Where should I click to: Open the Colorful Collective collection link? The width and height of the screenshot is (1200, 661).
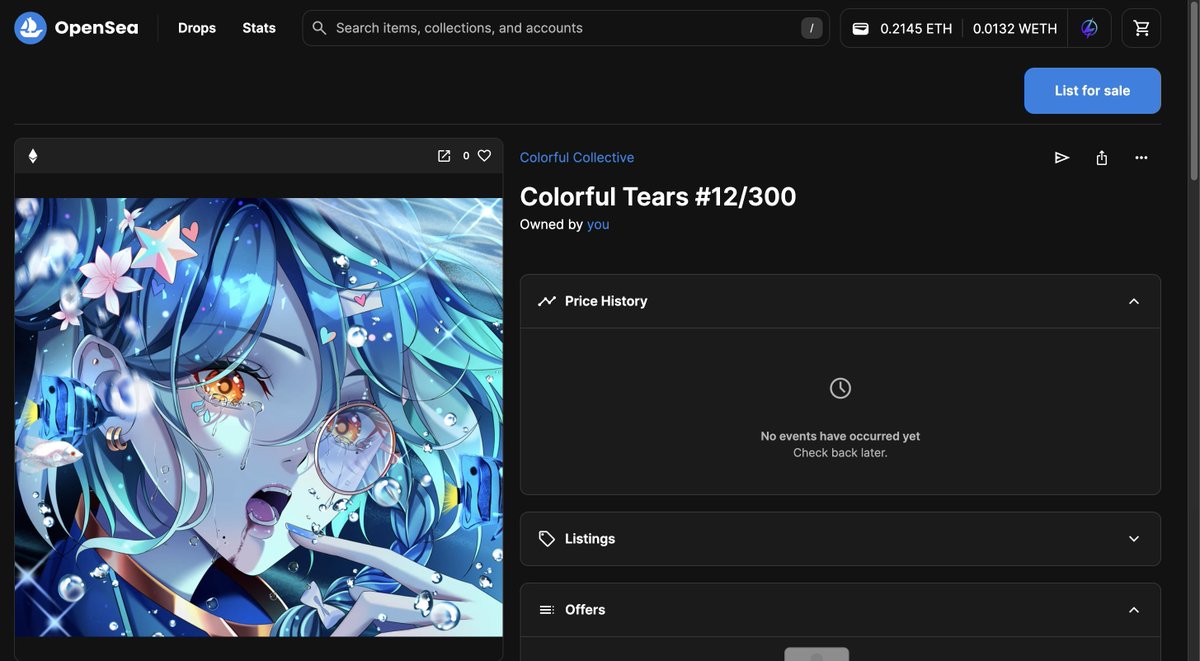577,157
